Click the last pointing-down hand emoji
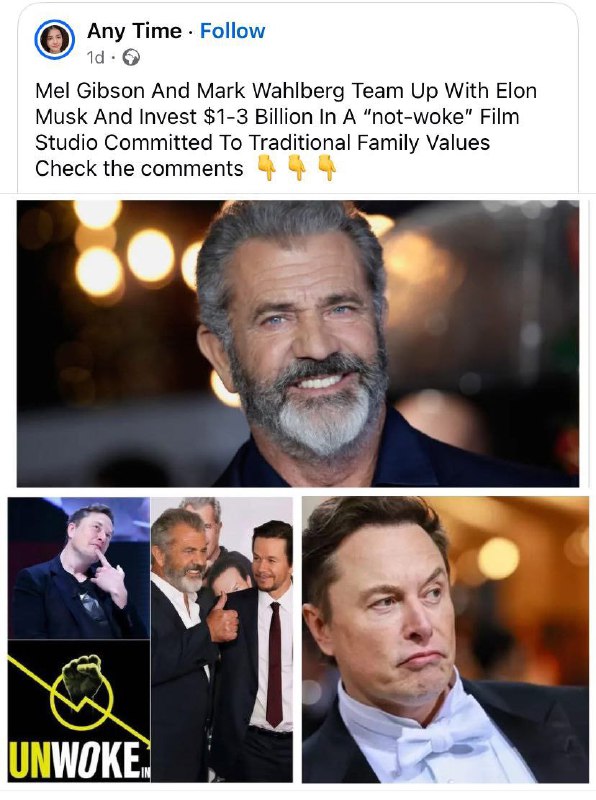 [x=328, y=168]
